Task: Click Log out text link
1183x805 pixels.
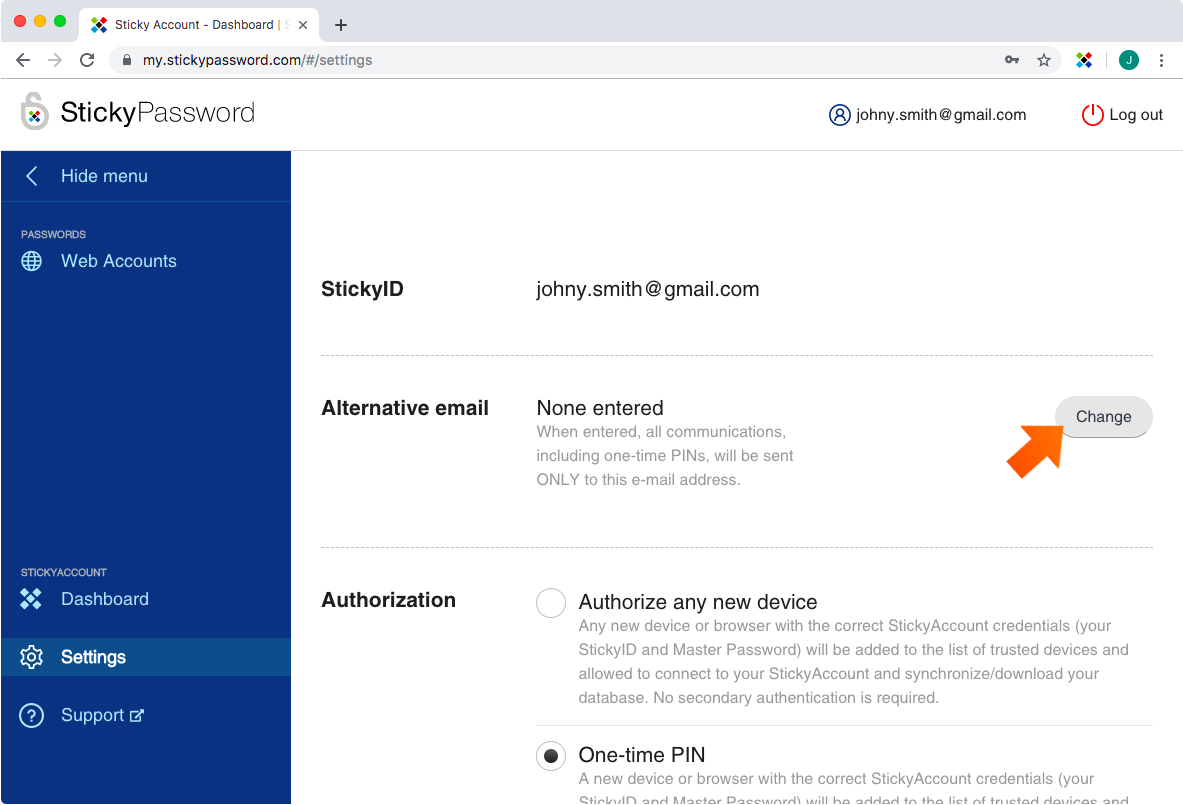Action: coord(1135,115)
